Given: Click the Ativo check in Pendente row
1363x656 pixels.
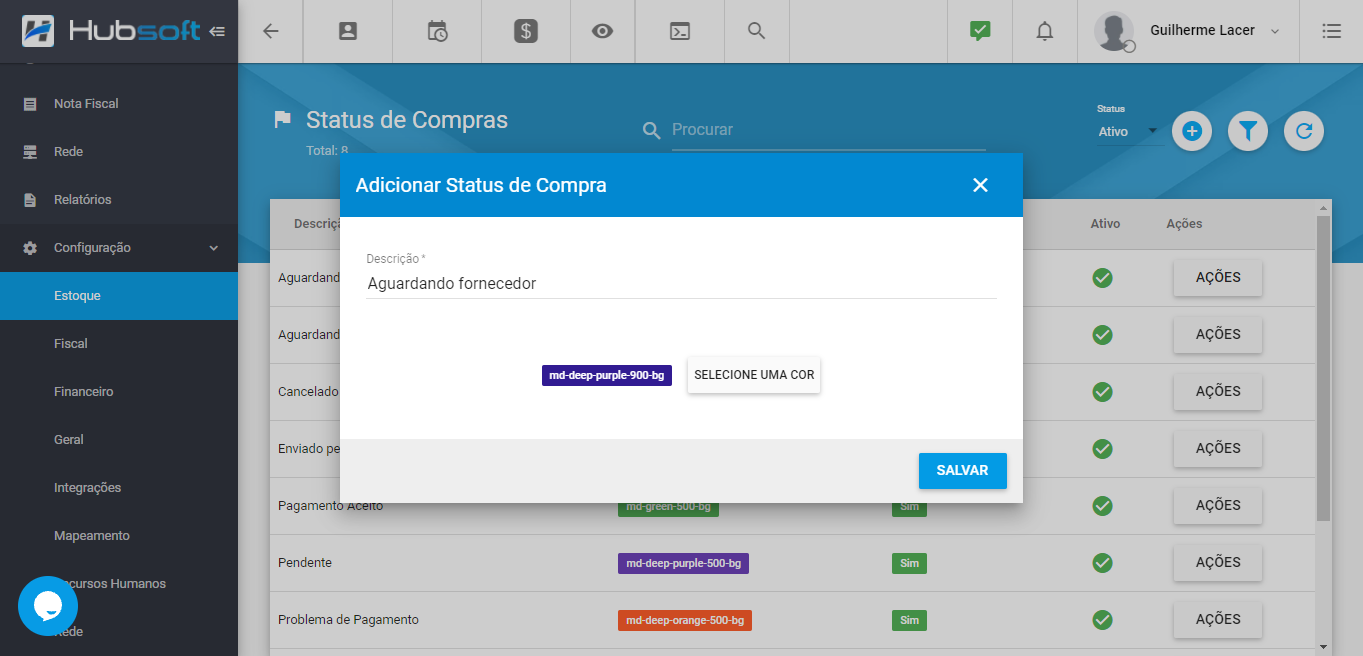Looking at the screenshot, I should pyautogui.click(x=1103, y=563).
